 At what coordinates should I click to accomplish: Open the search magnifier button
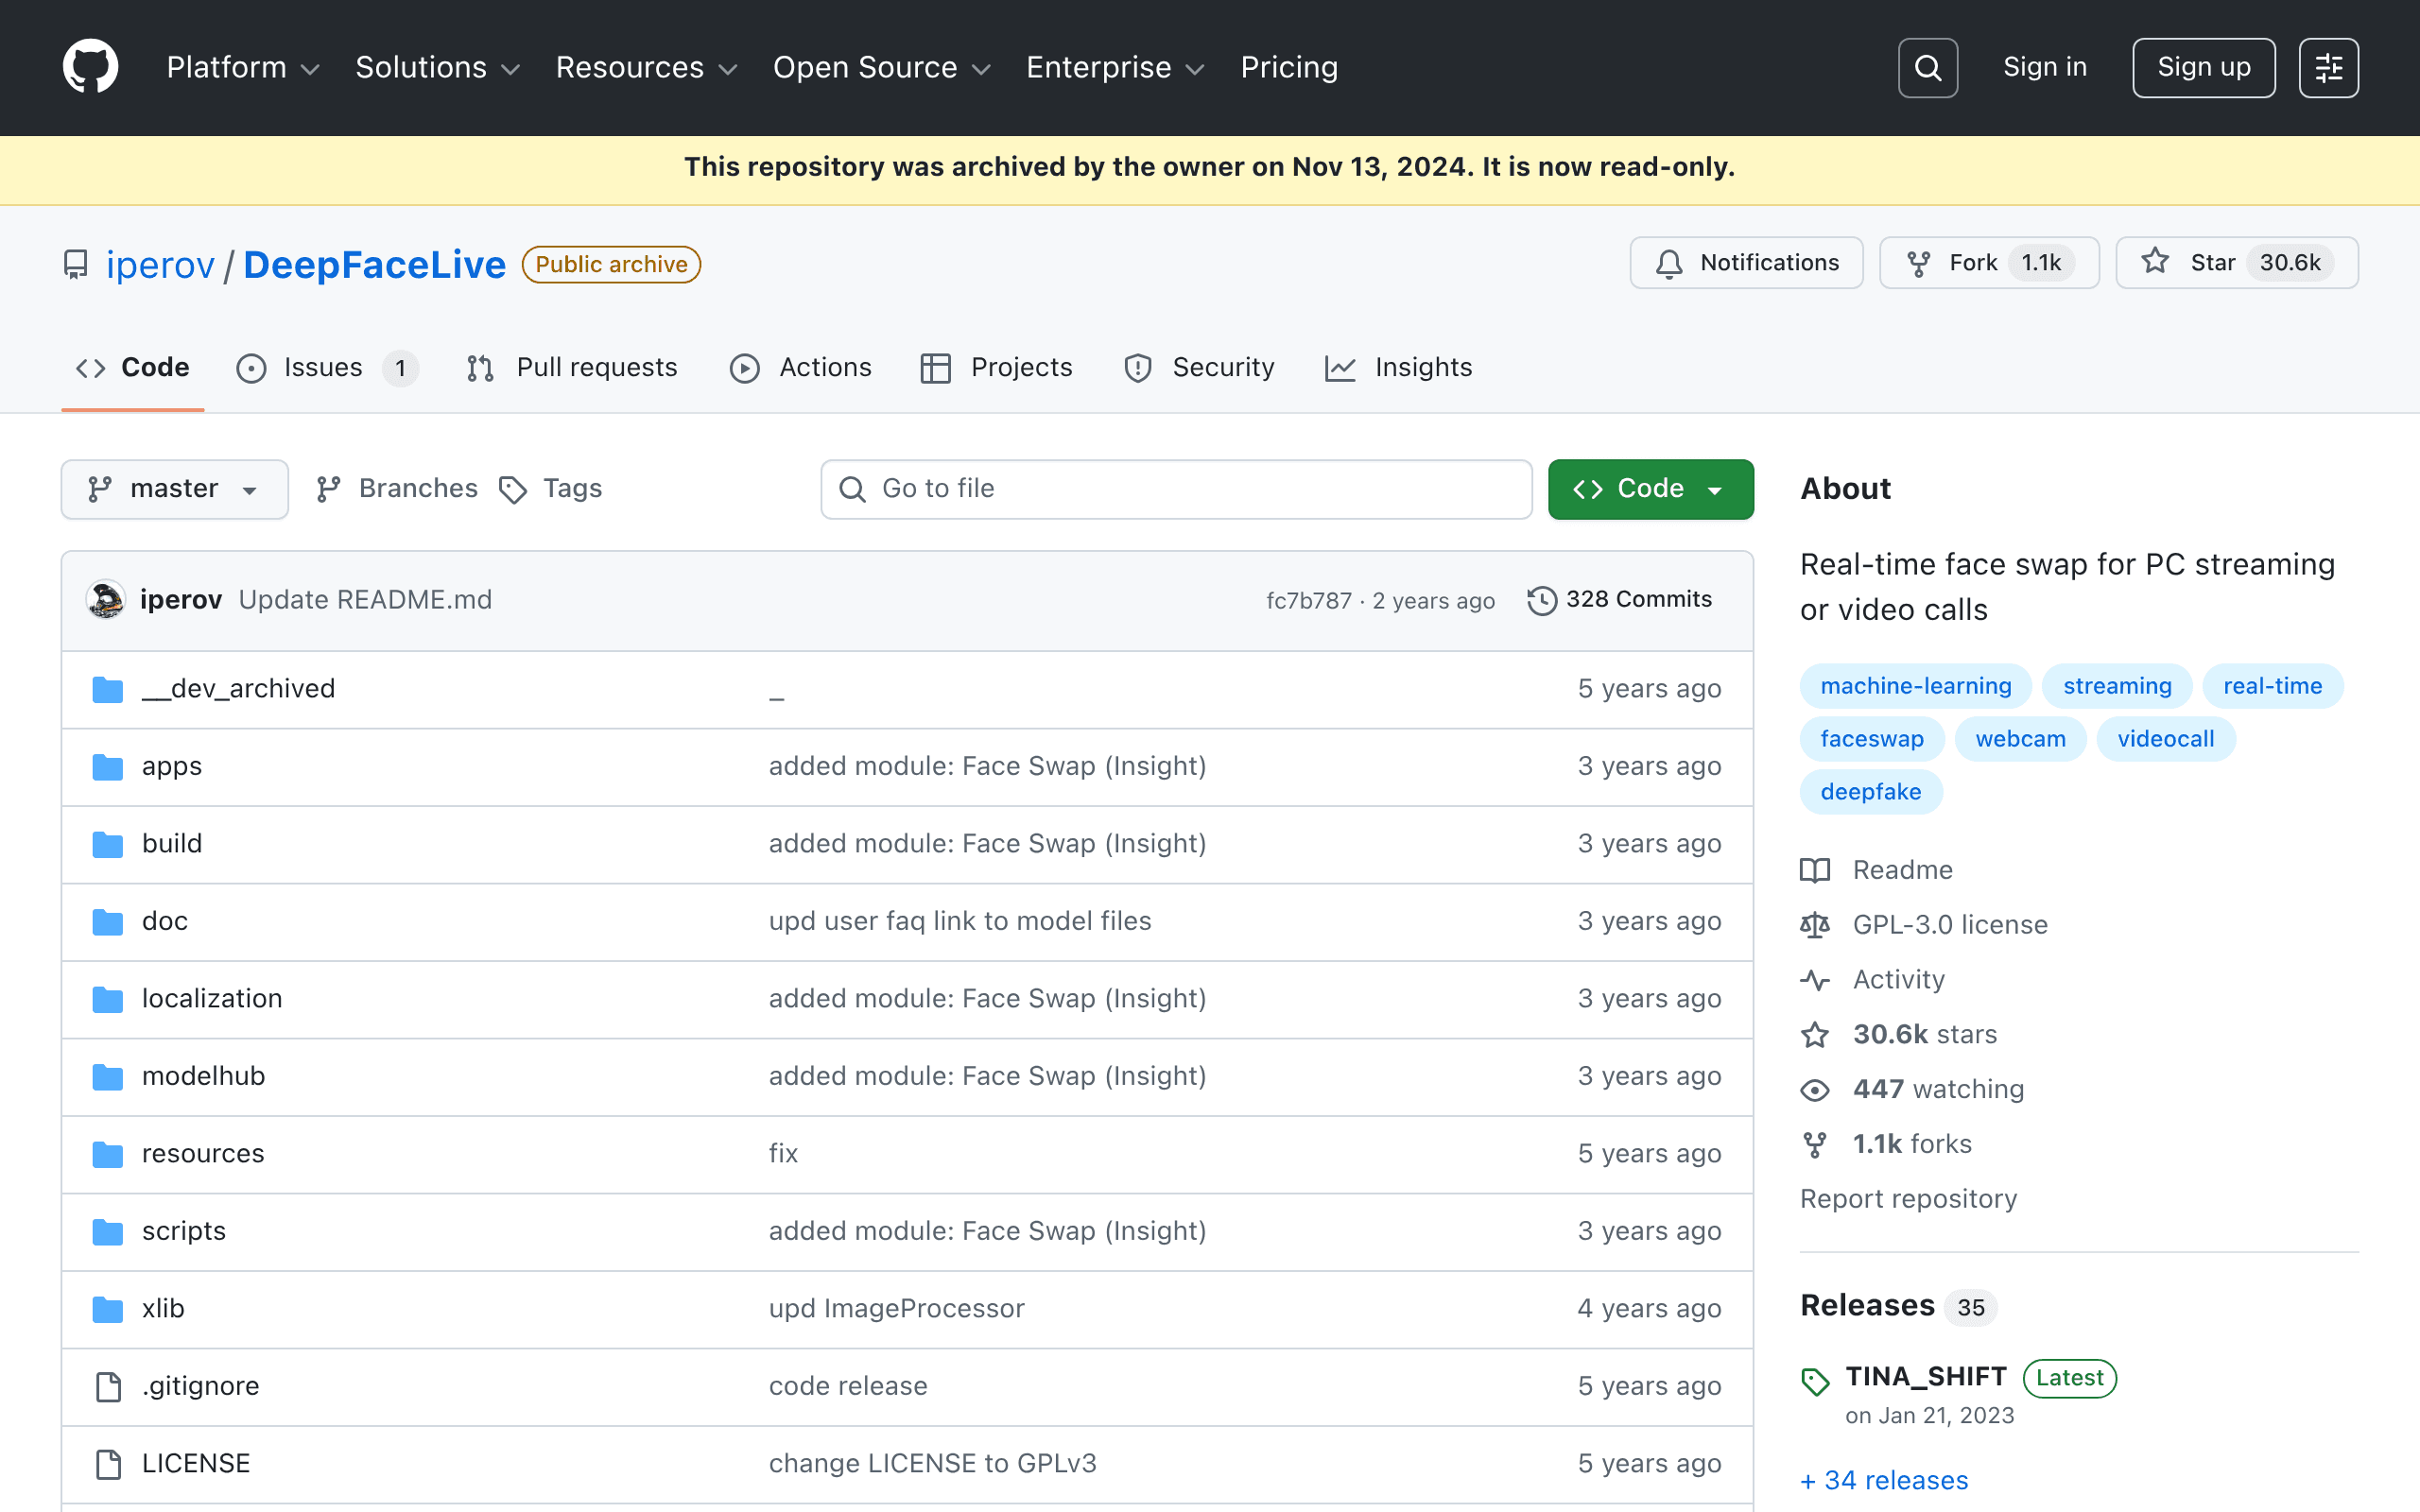coord(1927,68)
